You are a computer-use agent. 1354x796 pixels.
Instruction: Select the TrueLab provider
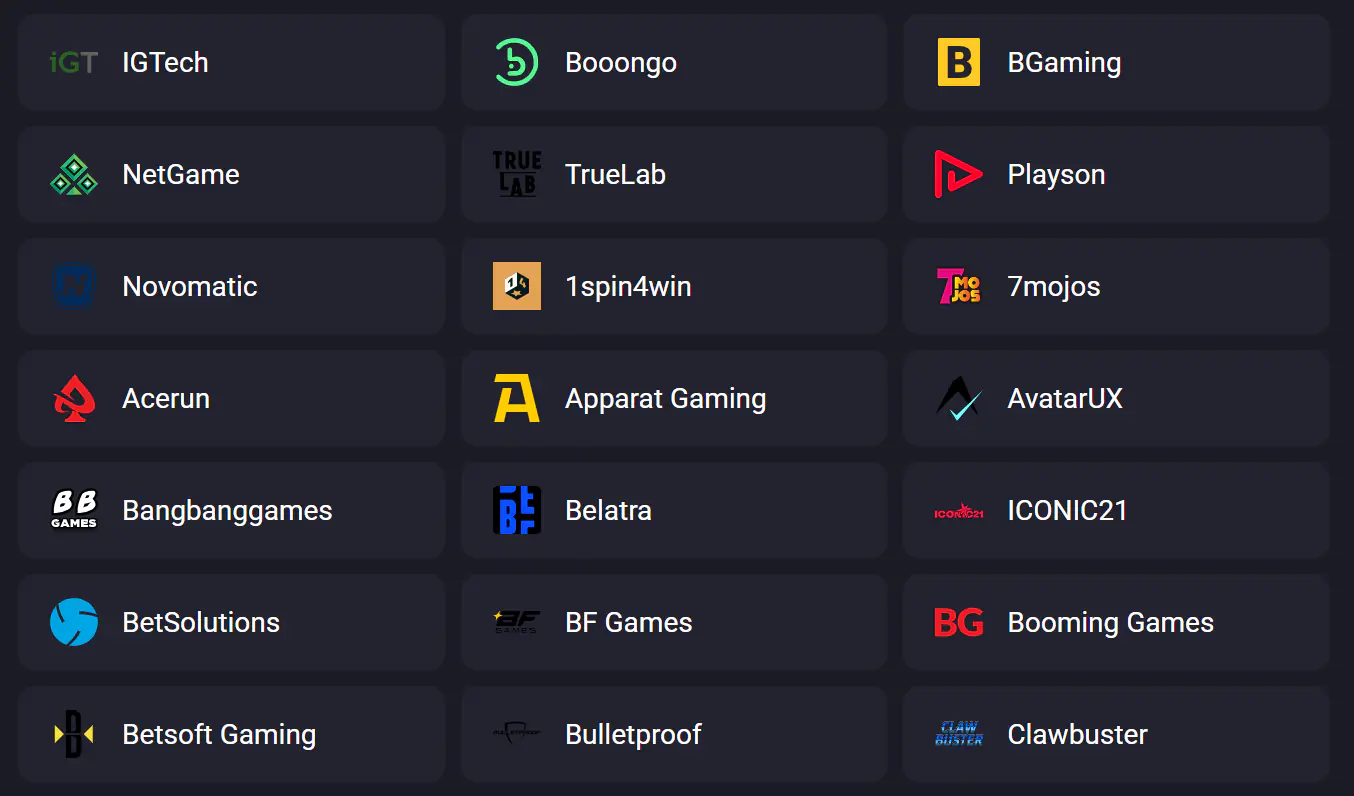click(x=674, y=175)
